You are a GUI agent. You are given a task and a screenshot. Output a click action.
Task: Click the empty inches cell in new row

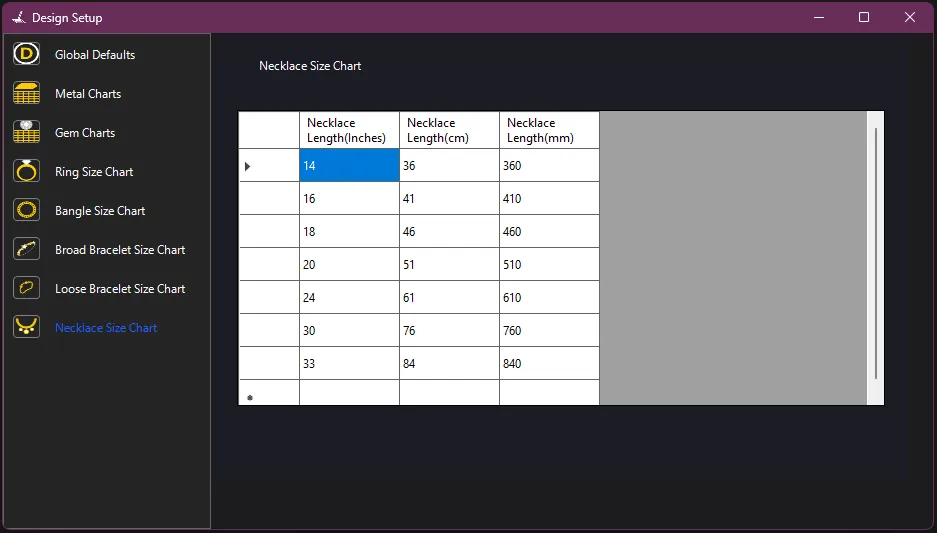tap(349, 393)
